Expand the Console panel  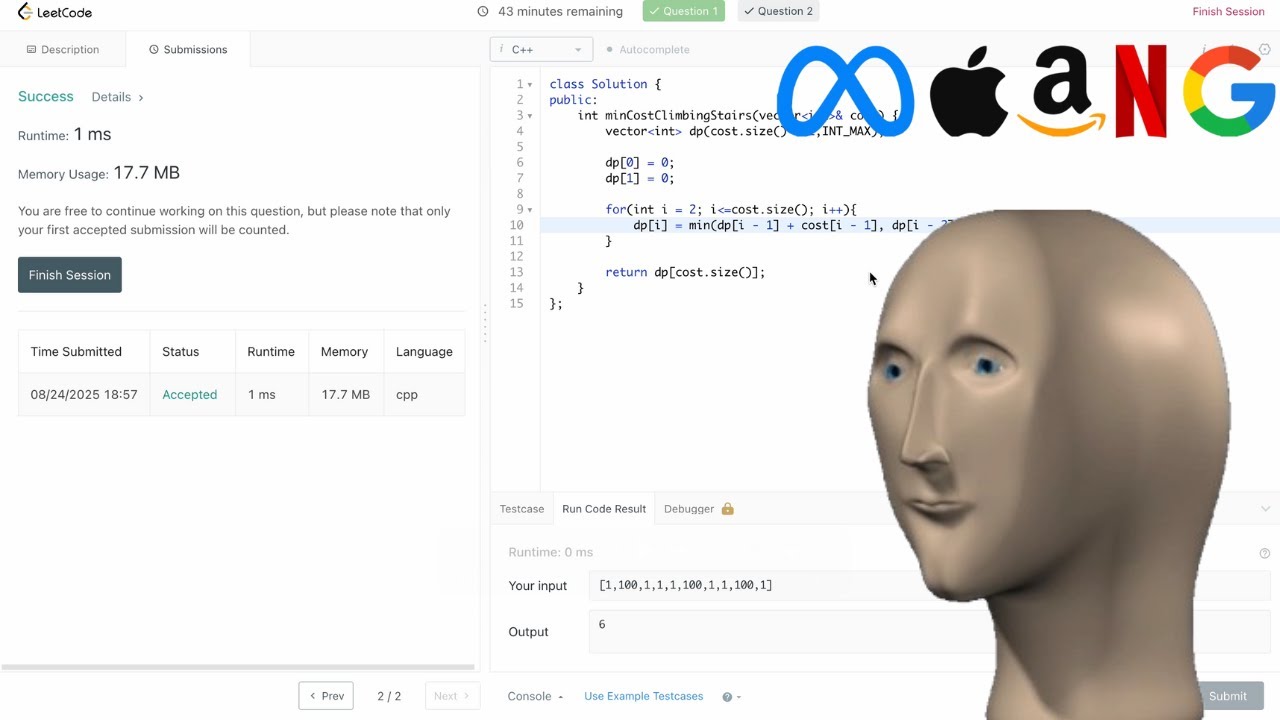pyautogui.click(x=535, y=696)
